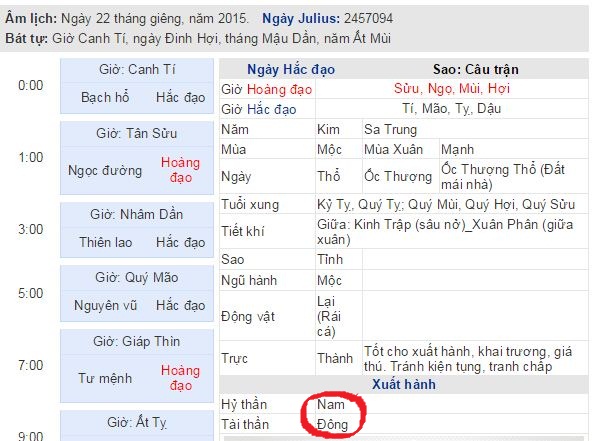
Task: Select the Giờ: Ất Tỵ hour header
Action: (x=137, y=422)
